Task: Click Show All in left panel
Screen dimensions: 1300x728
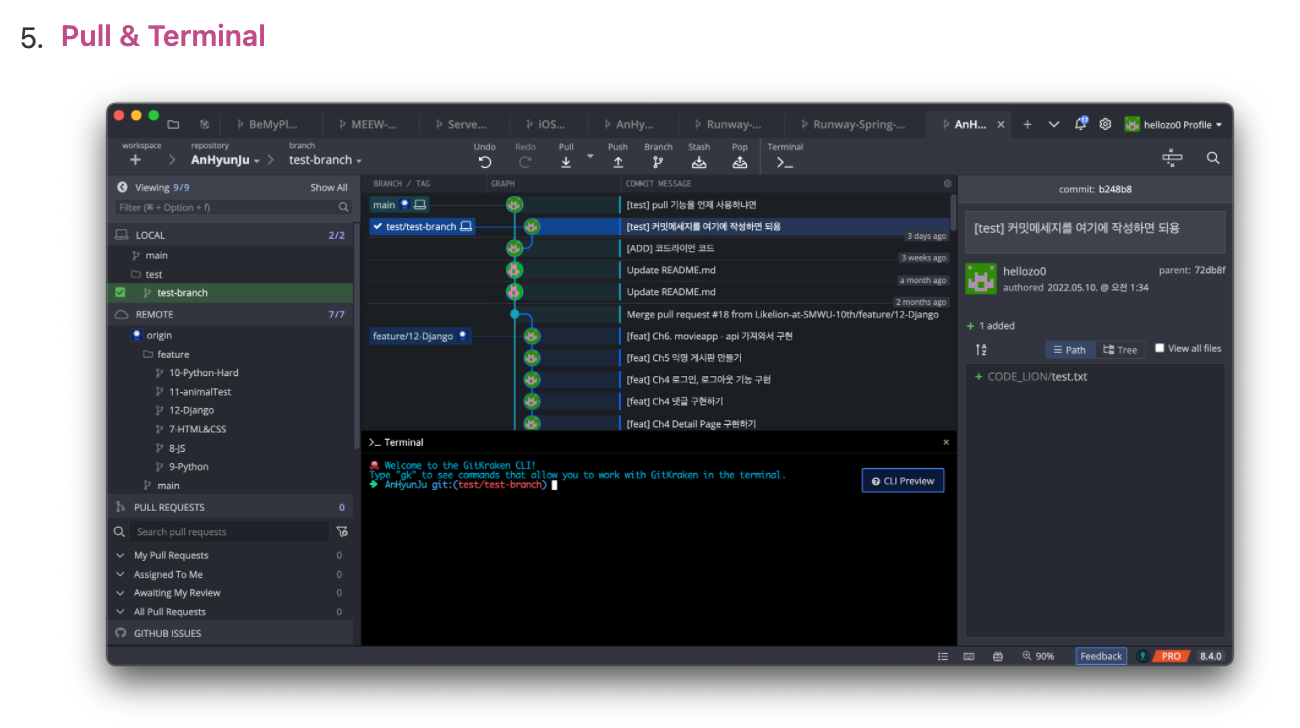Action: pyautogui.click(x=329, y=187)
